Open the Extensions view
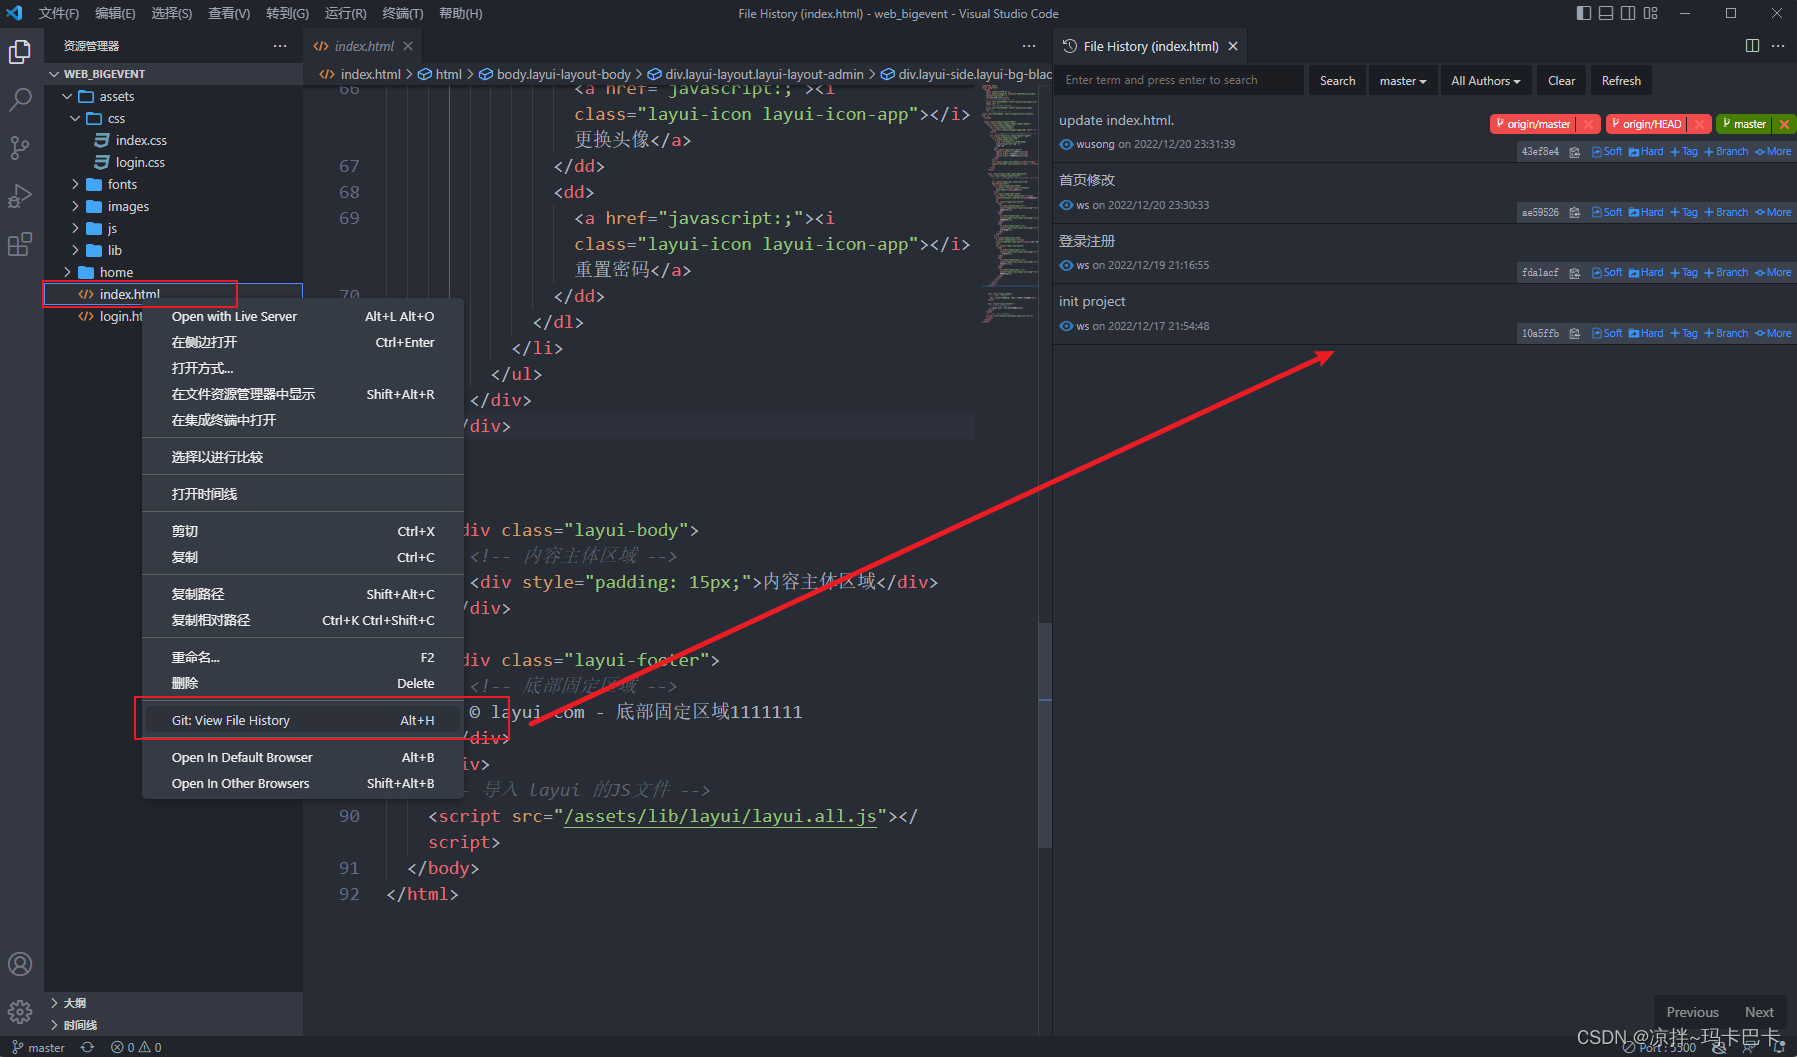 (x=20, y=244)
